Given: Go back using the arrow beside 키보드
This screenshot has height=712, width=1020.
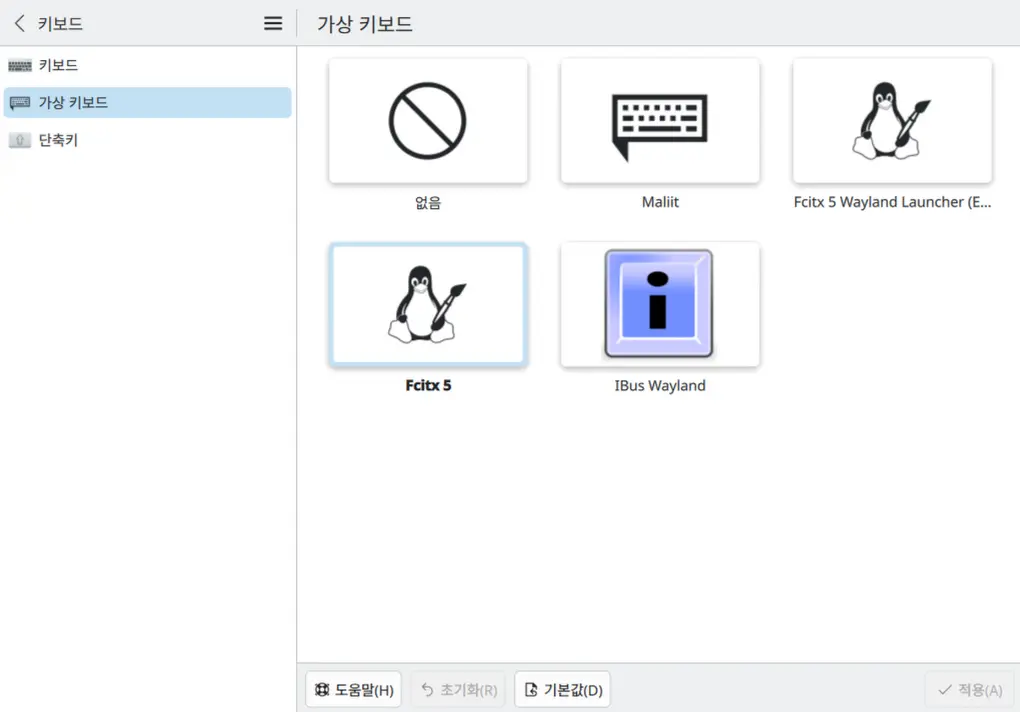Looking at the screenshot, I should (x=20, y=23).
